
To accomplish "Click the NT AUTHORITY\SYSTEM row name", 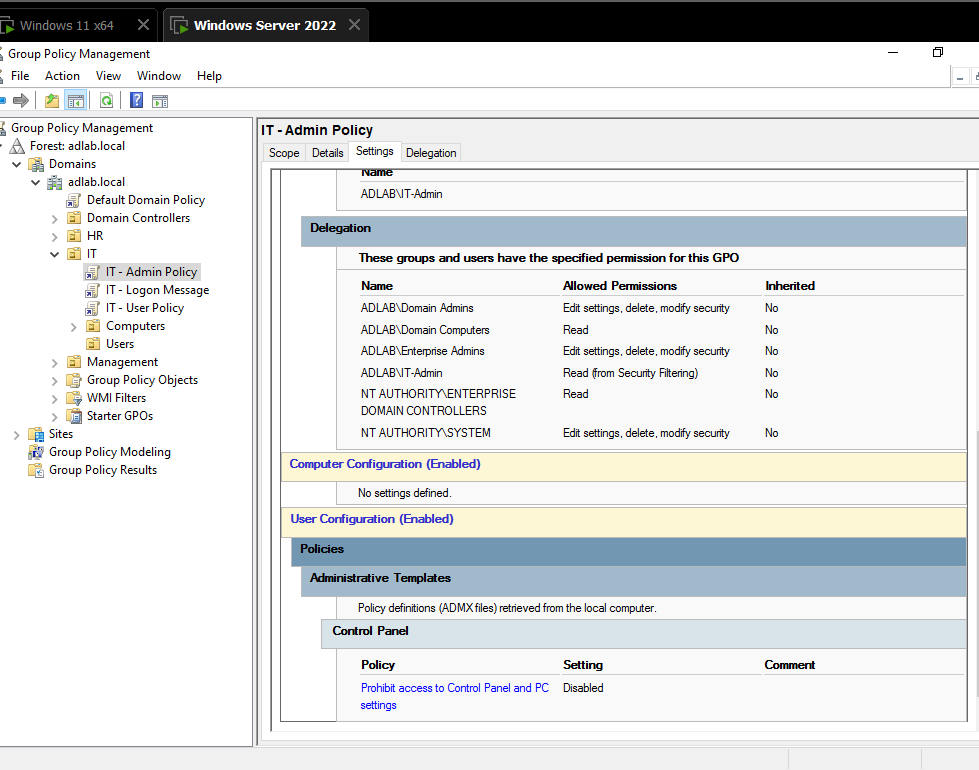I will coord(426,433).
